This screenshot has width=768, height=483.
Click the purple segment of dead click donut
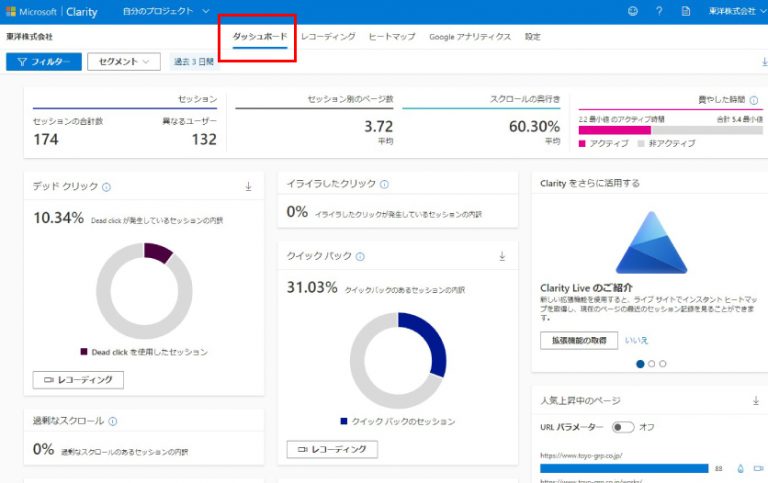[158, 252]
